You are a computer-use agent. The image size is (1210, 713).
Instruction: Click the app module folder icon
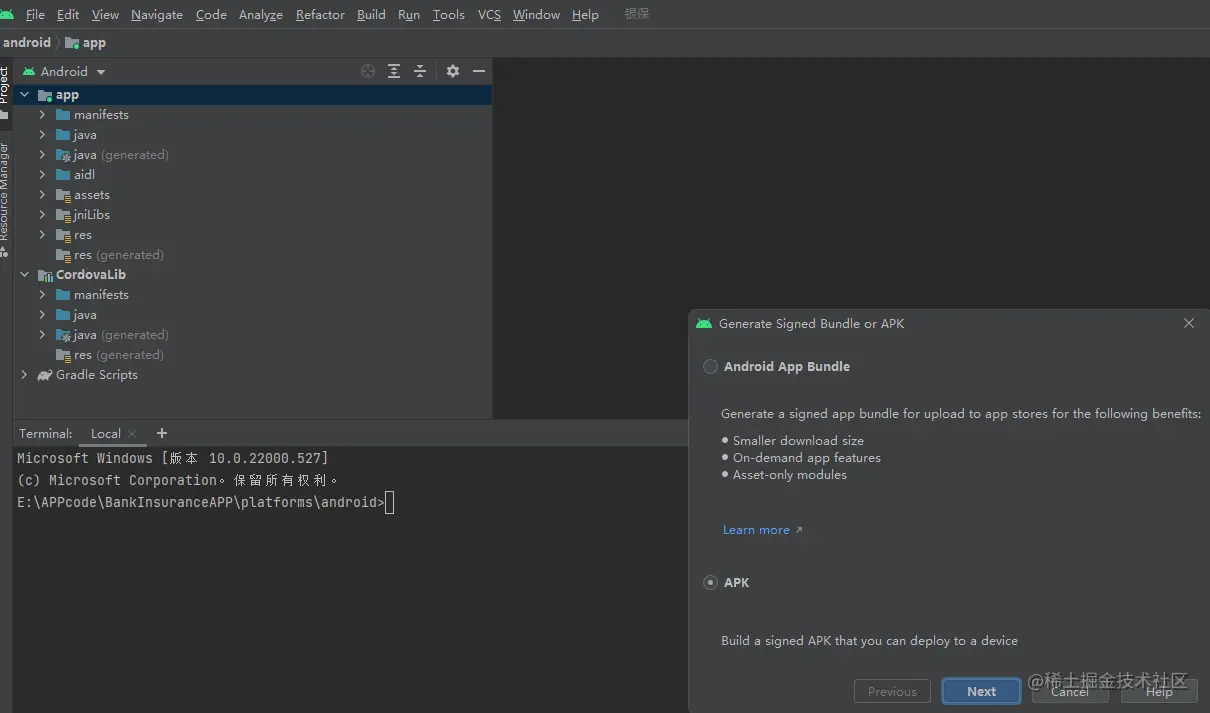pos(45,95)
